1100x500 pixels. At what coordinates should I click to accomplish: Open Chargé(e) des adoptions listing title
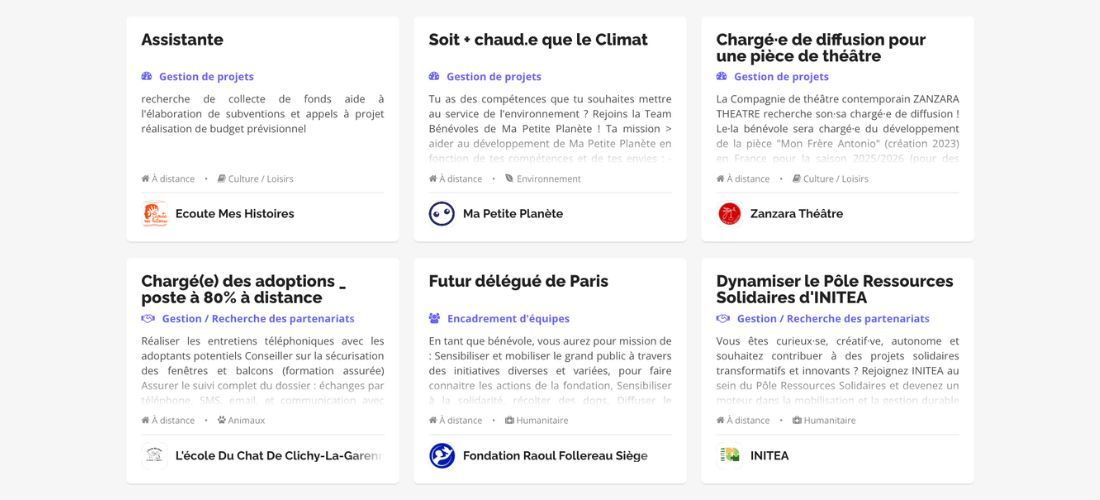coord(243,289)
